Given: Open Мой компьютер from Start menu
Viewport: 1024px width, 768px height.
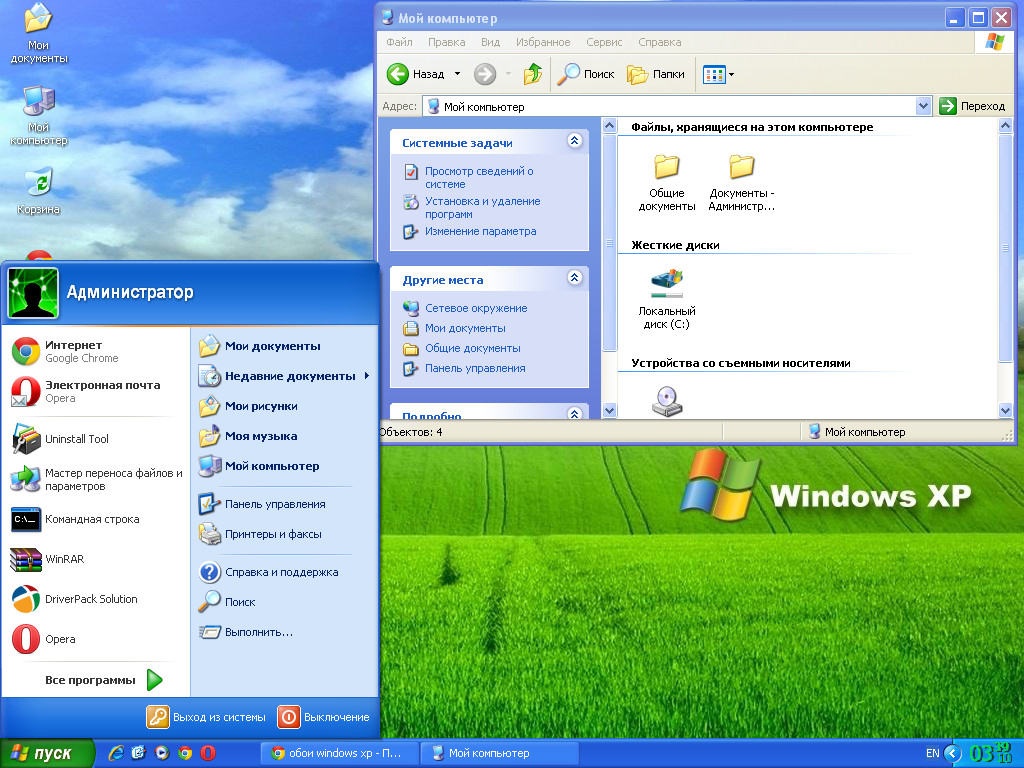Looking at the screenshot, I should coord(284,466).
